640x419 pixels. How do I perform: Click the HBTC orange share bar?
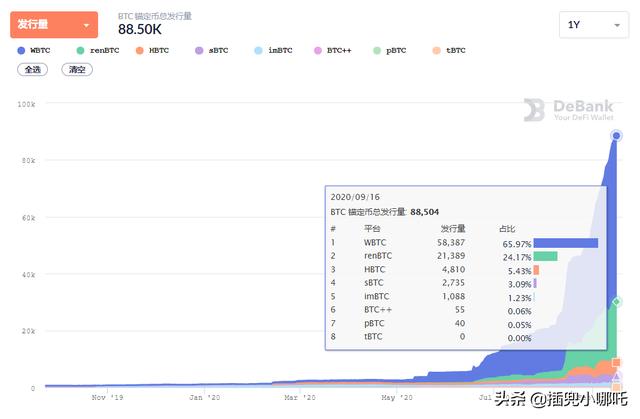coord(536,270)
